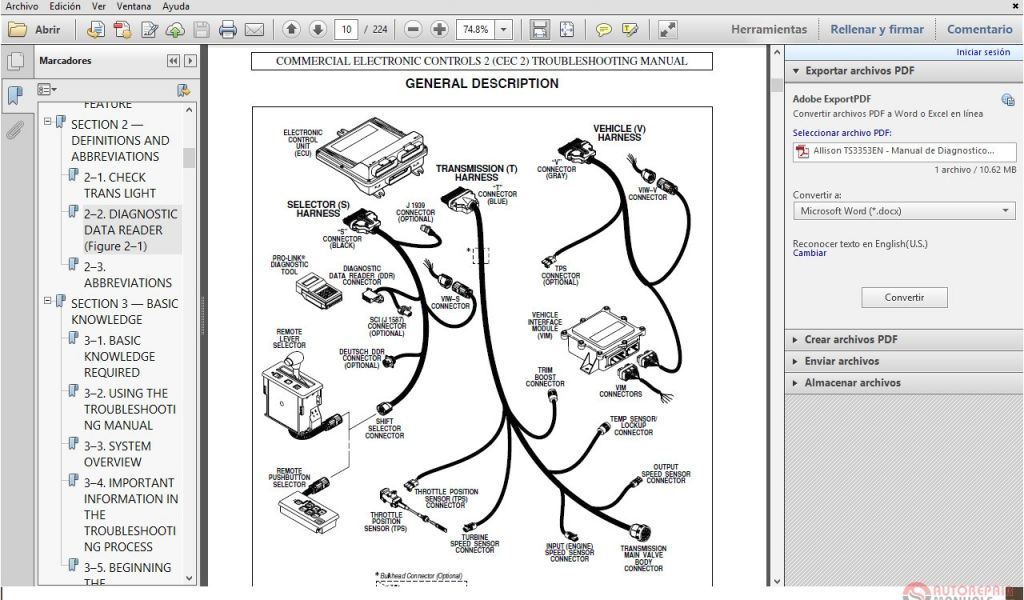Open the zoom percentage dropdown
1024x600 pixels.
504,30
